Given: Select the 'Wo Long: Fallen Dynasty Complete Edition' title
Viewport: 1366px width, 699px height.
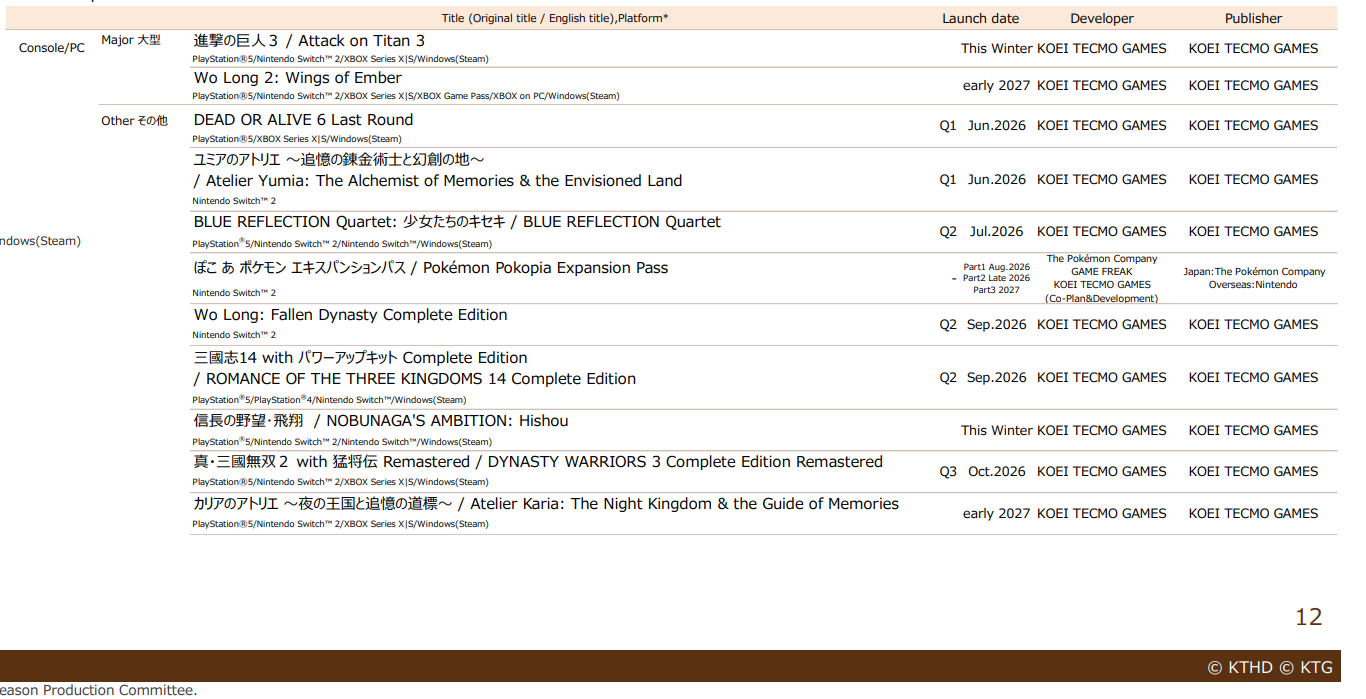Looking at the screenshot, I should pos(350,315).
